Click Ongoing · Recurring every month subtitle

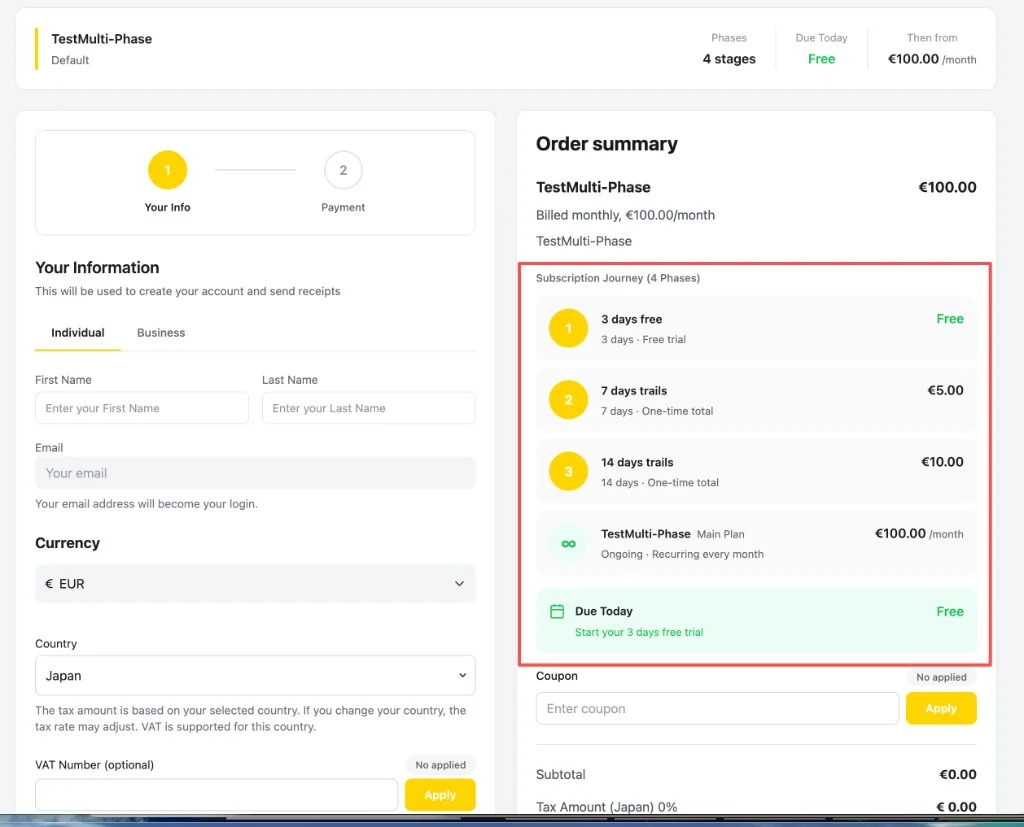coord(682,554)
